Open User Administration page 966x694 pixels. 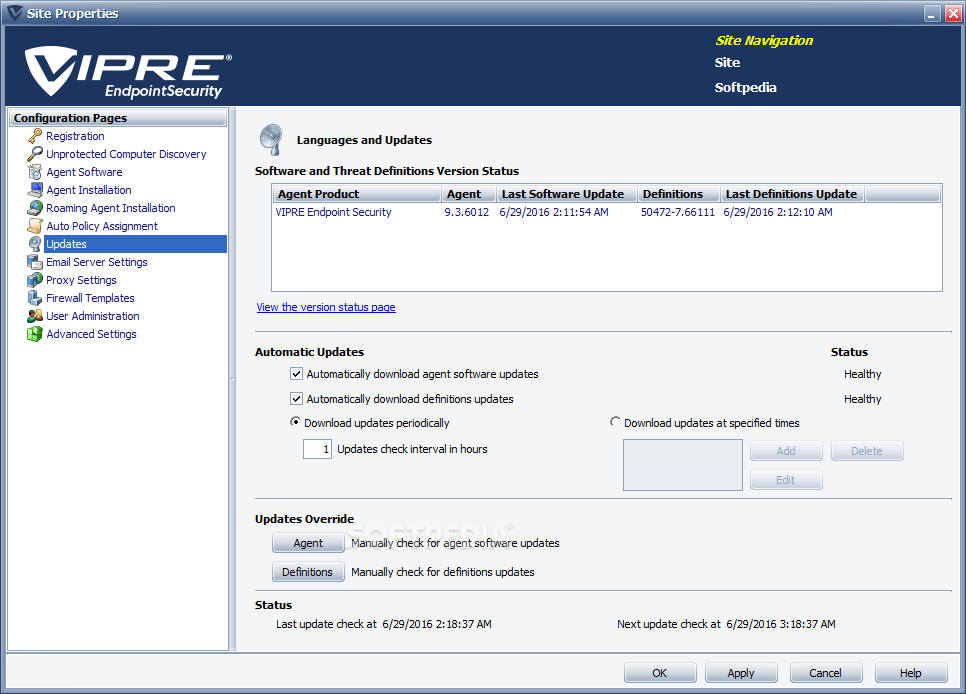click(92, 316)
